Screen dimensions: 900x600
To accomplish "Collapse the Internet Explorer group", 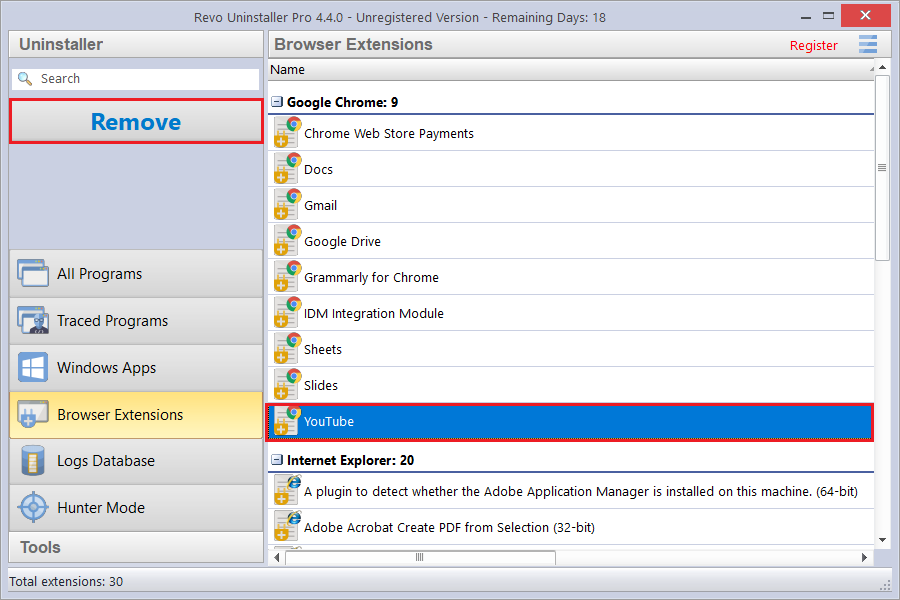I will 277,460.
